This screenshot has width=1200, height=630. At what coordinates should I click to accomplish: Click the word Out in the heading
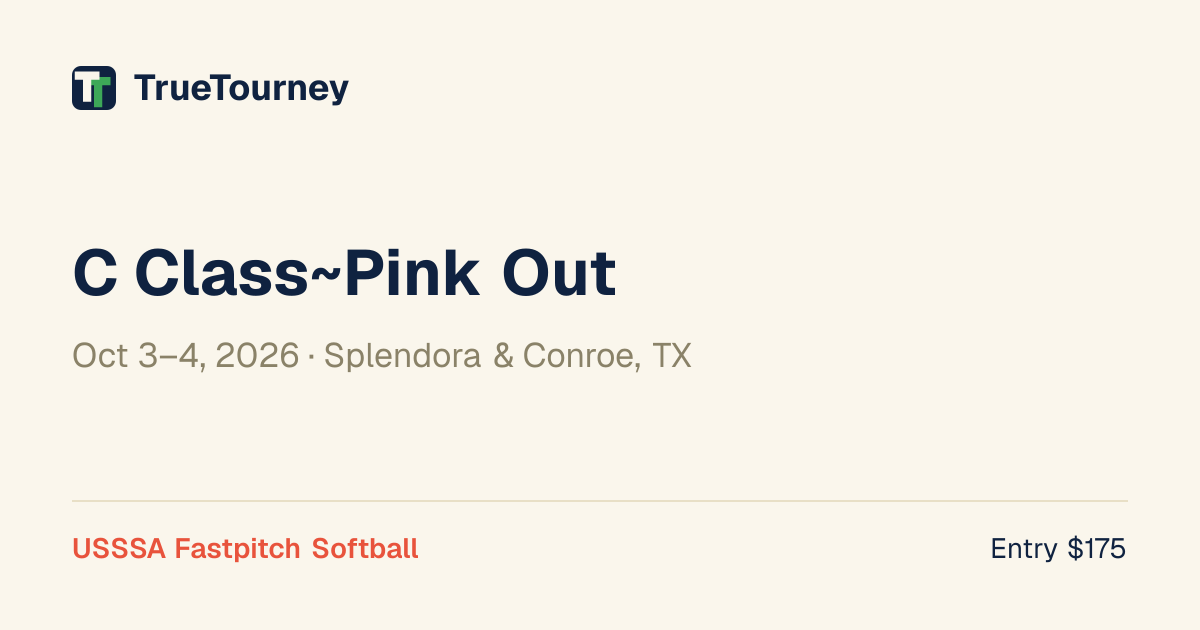point(559,273)
